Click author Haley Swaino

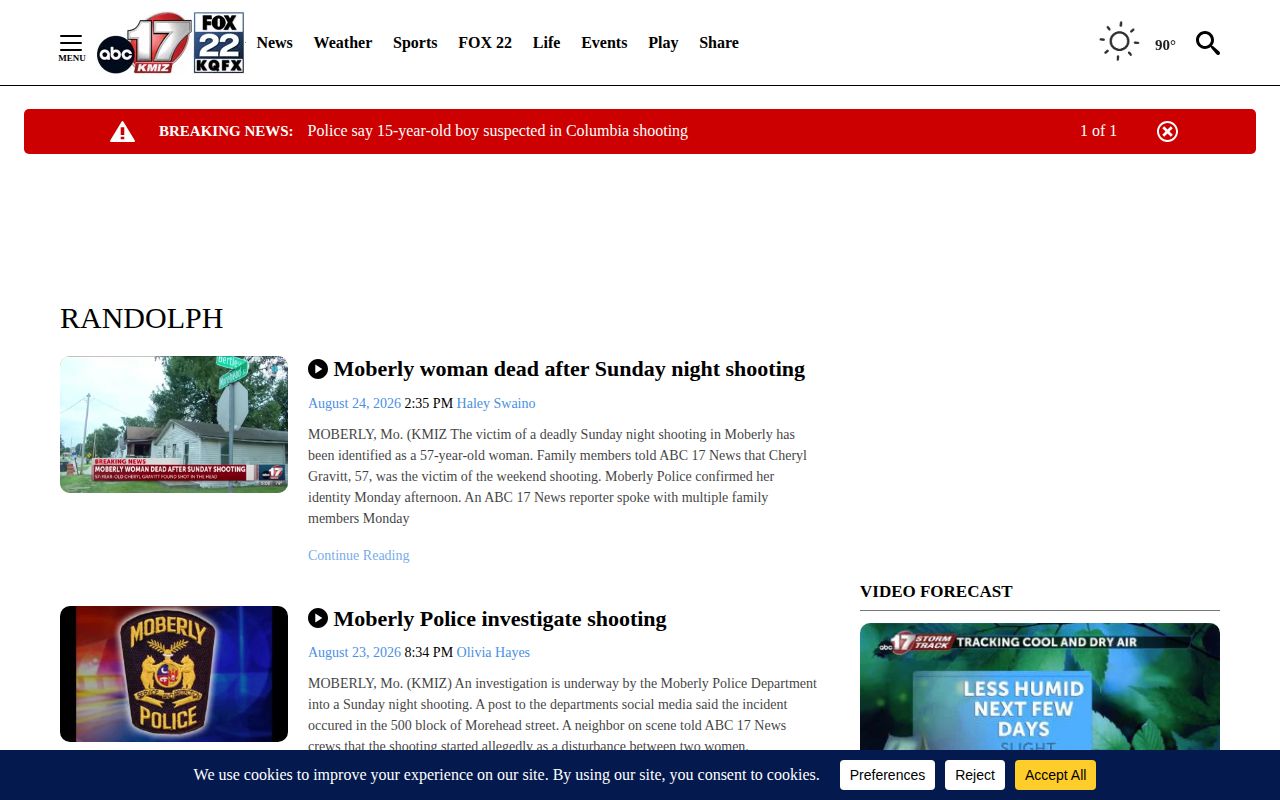click(x=496, y=403)
